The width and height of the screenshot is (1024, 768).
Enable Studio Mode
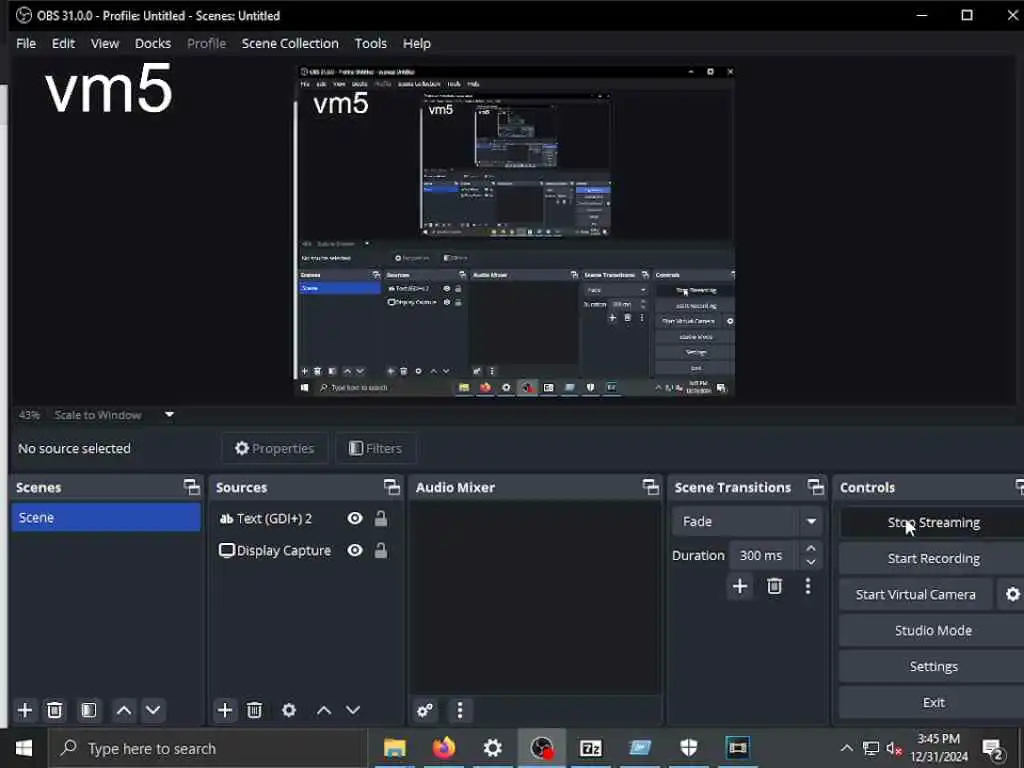tap(933, 630)
